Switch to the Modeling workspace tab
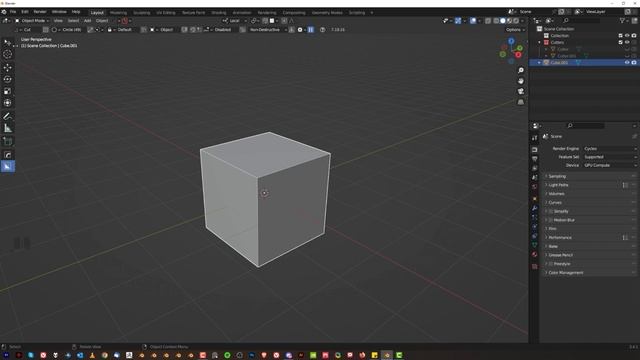Viewport: 640px width, 360px height. coord(118,13)
